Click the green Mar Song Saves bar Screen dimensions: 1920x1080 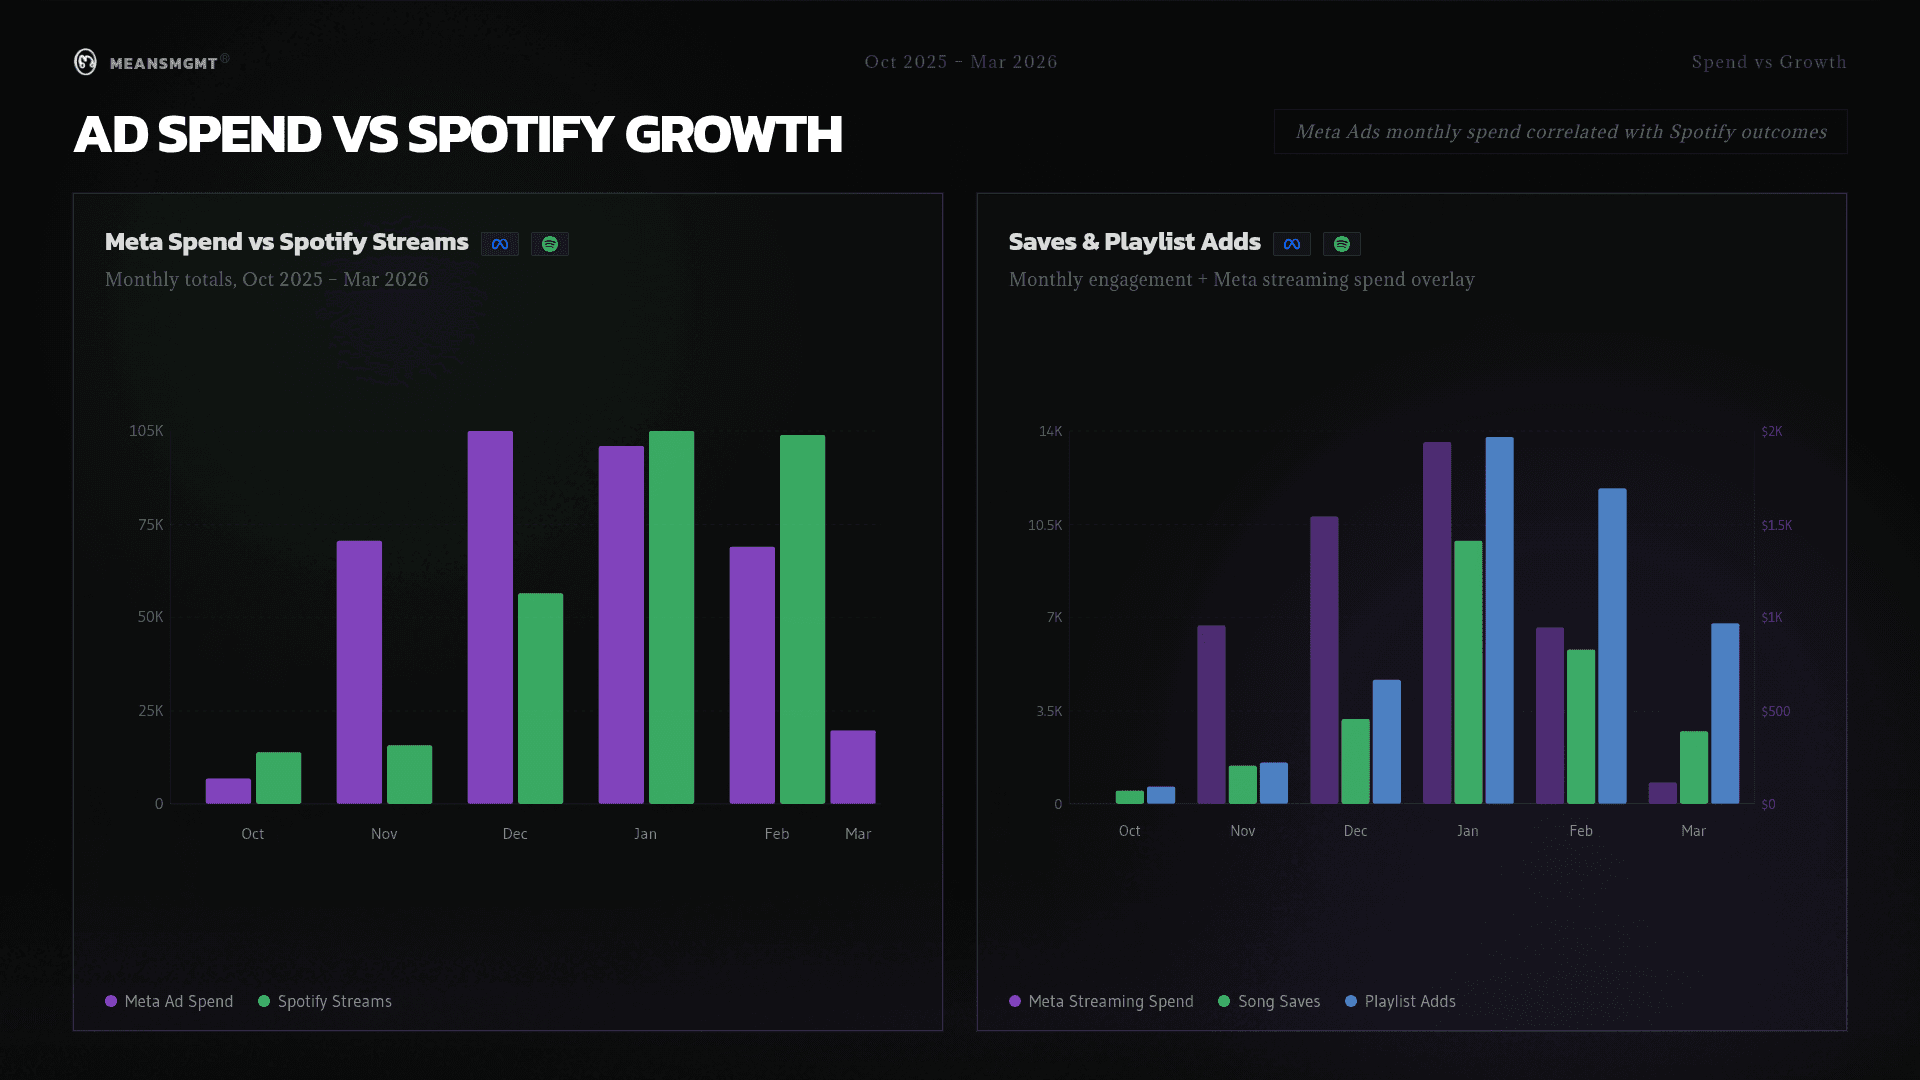[x=1694, y=767]
